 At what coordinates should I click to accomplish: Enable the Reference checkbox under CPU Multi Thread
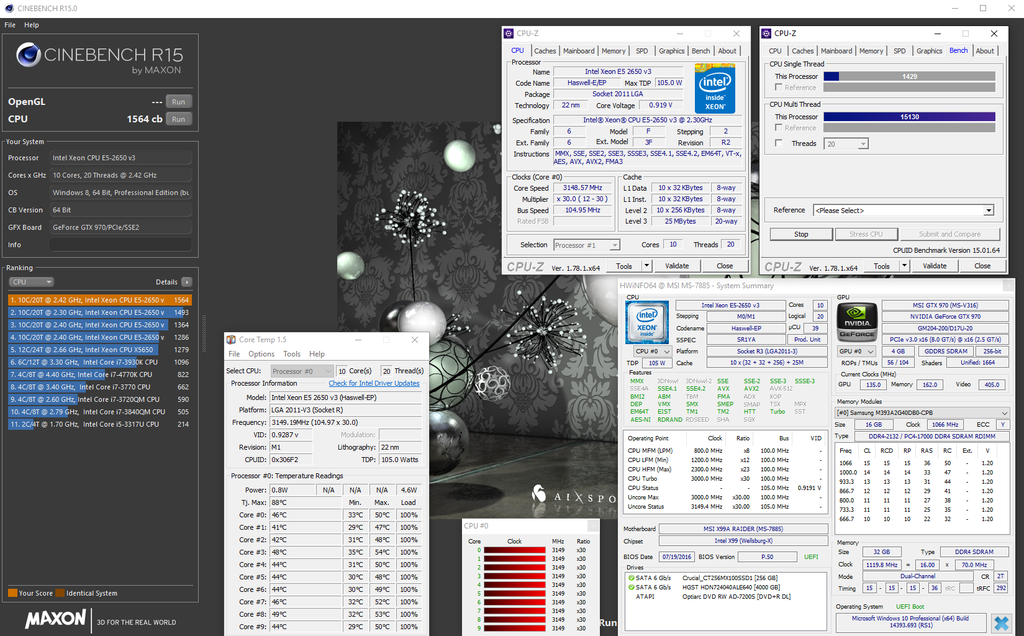[x=778, y=128]
